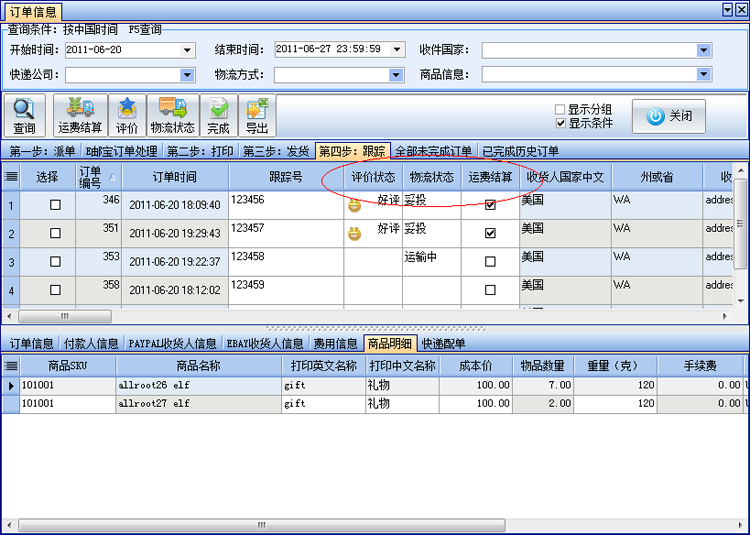Tick the select checkbox for order 353
This screenshot has width=750, height=535.
[x=55, y=262]
